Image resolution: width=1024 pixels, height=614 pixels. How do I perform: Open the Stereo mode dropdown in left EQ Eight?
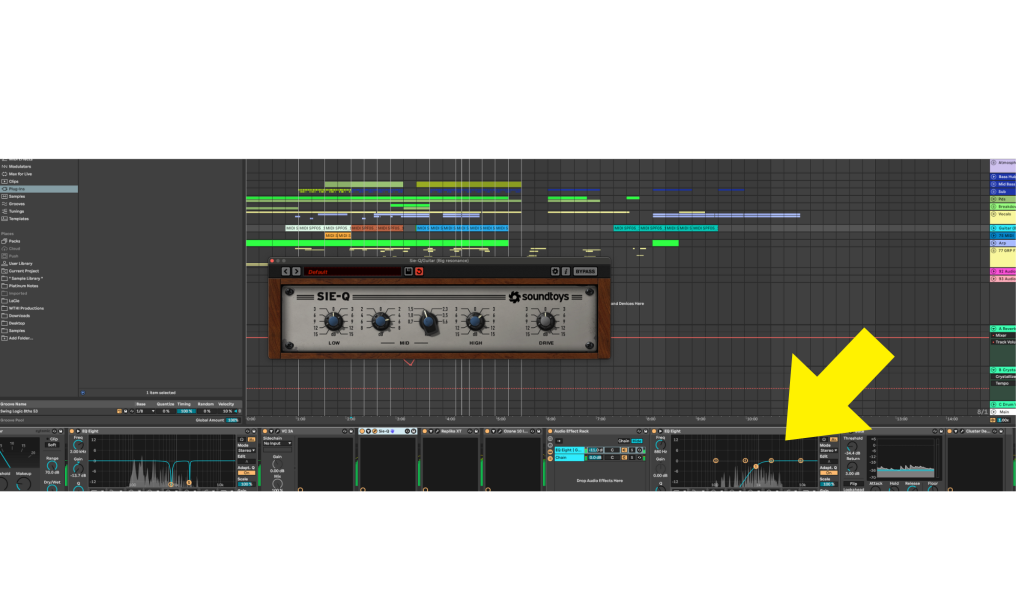pos(246,451)
